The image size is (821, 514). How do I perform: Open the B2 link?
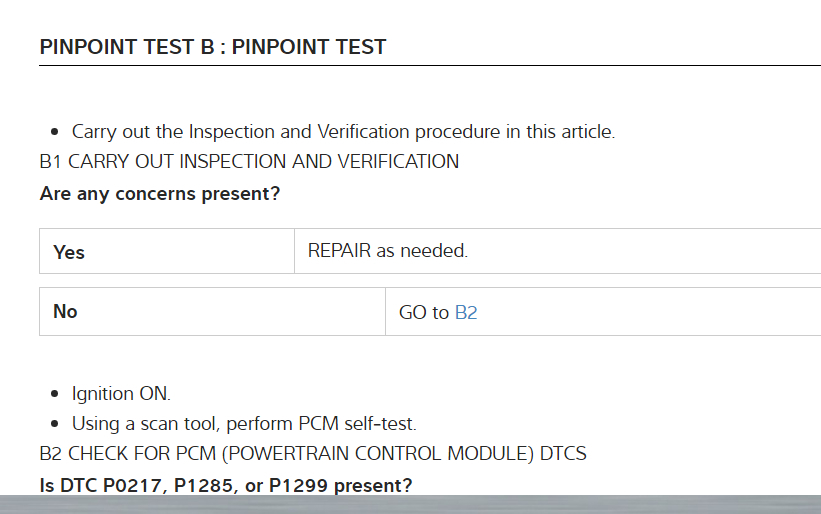point(466,312)
